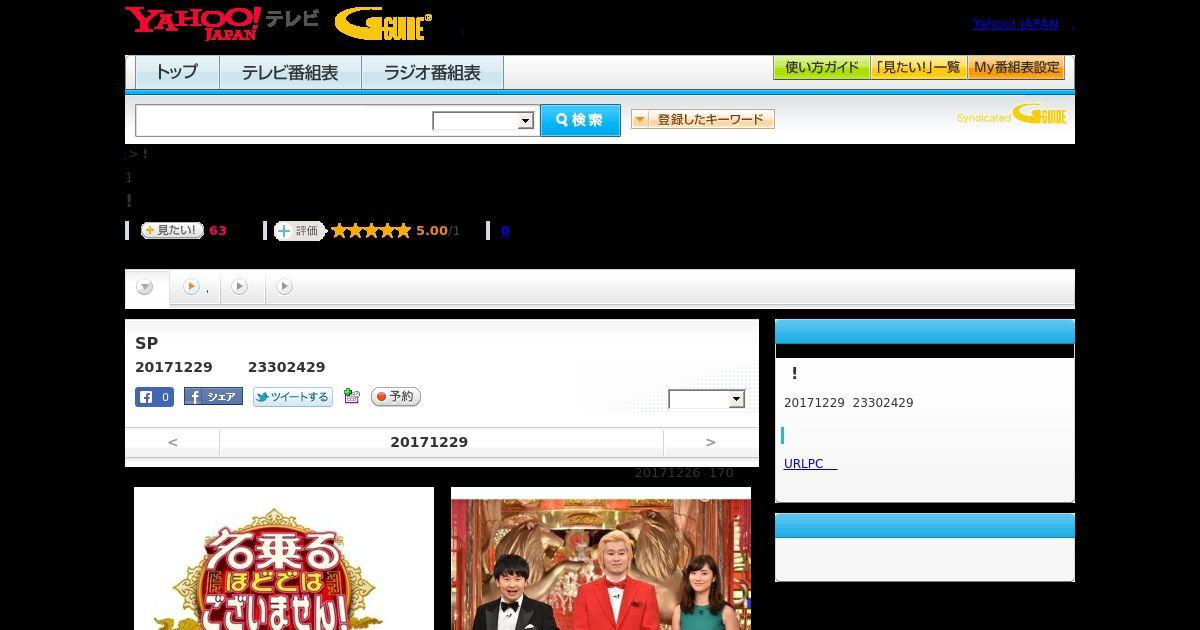
Task: Select the first tab with down-arrow icon
Action: coord(146,288)
